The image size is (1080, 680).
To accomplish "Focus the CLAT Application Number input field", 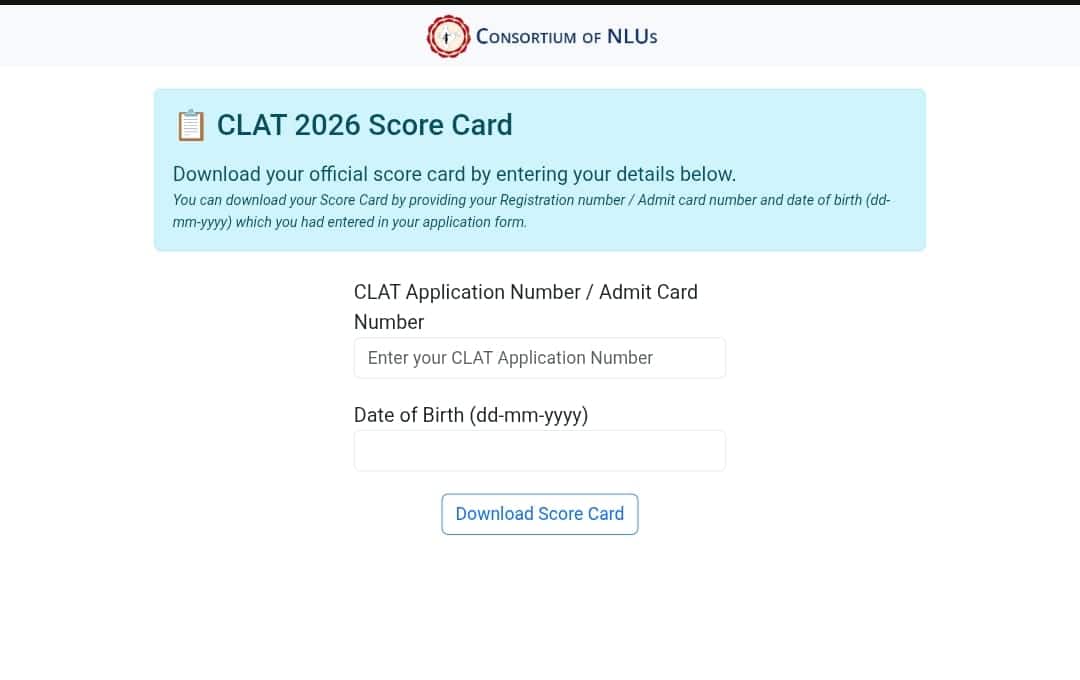I will 539,358.
